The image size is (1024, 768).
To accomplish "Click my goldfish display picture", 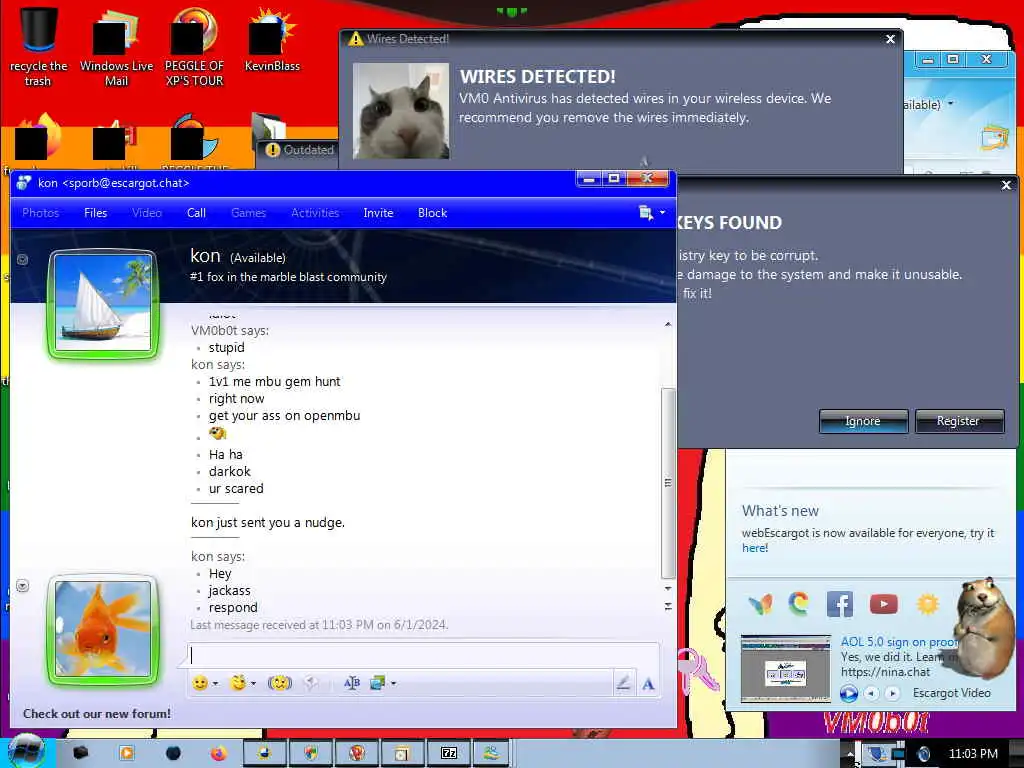I will pyautogui.click(x=103, y=629).
